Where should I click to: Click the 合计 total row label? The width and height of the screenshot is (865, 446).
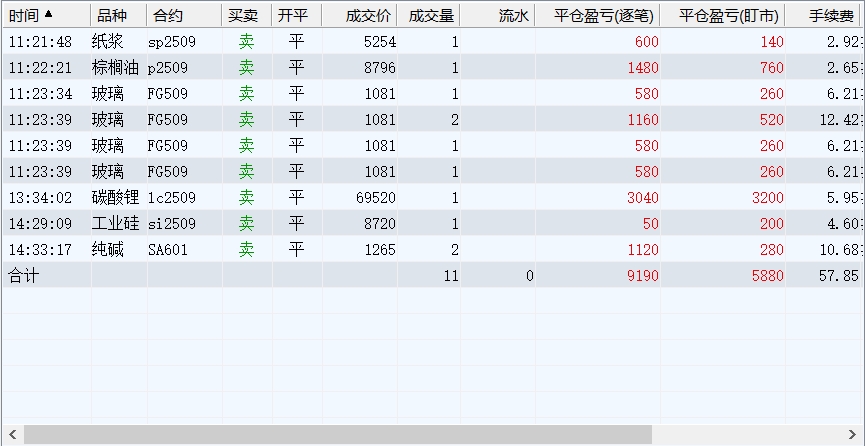pos(24,275)
